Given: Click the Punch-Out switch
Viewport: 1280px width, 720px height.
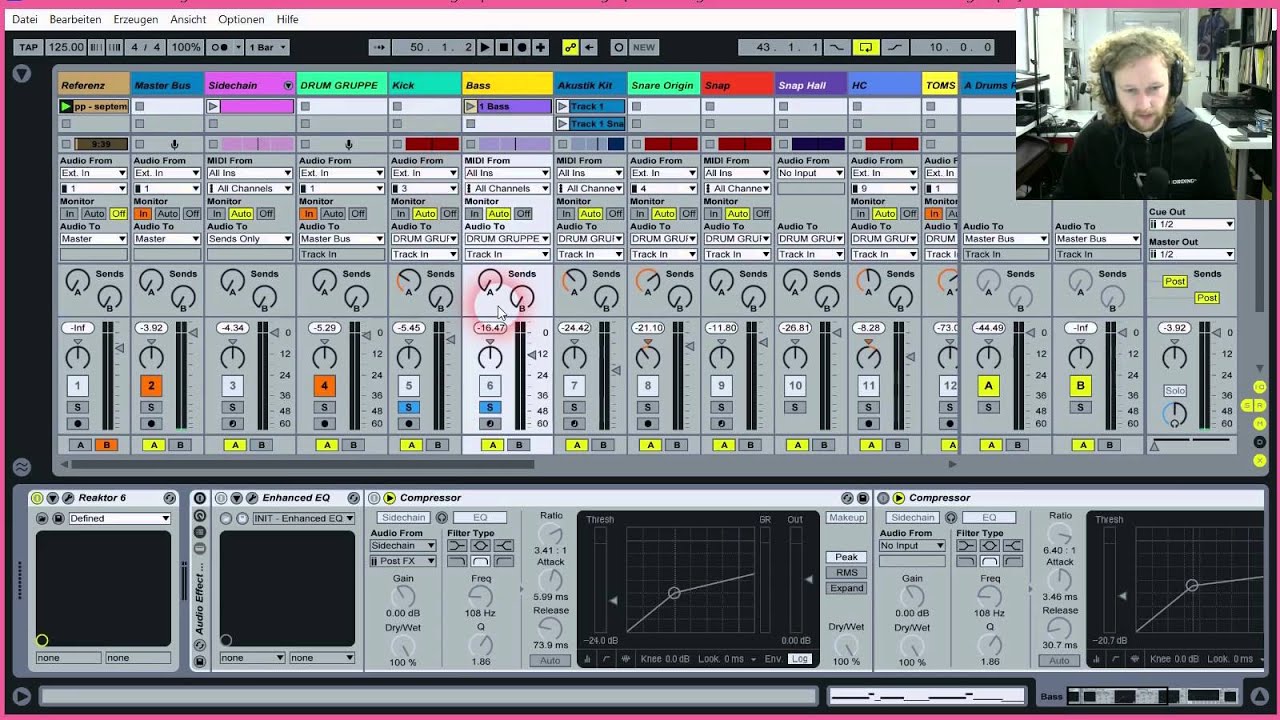Looking at the screenshot, I should pos(894,47).
